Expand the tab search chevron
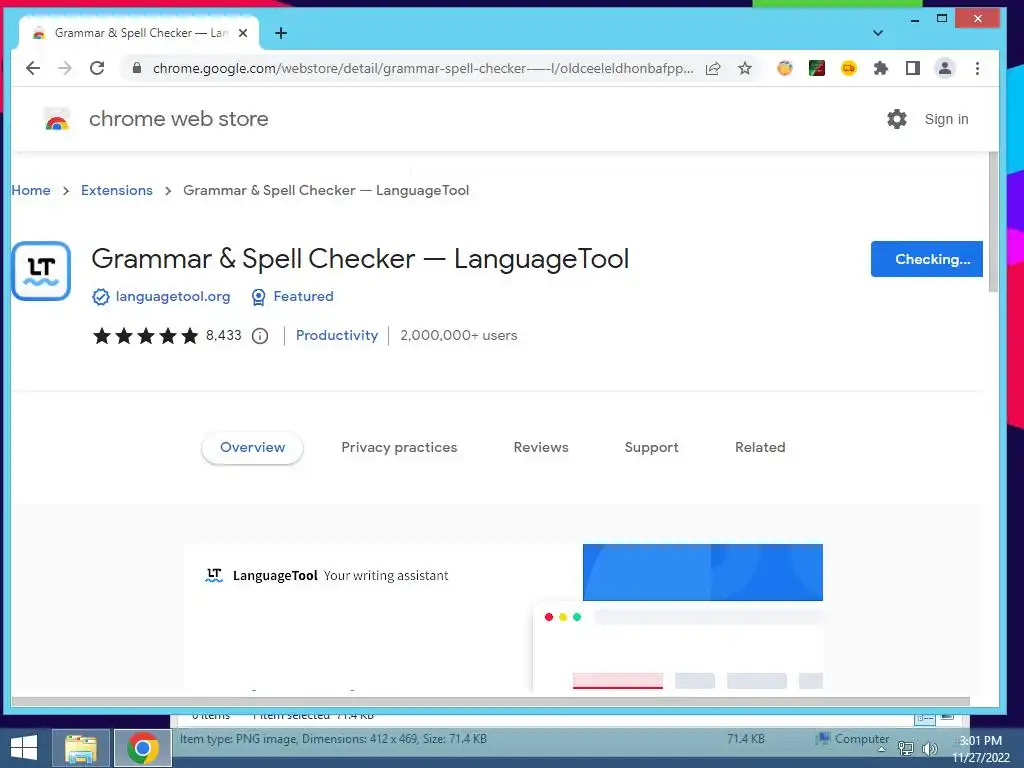 pos(878,33)
